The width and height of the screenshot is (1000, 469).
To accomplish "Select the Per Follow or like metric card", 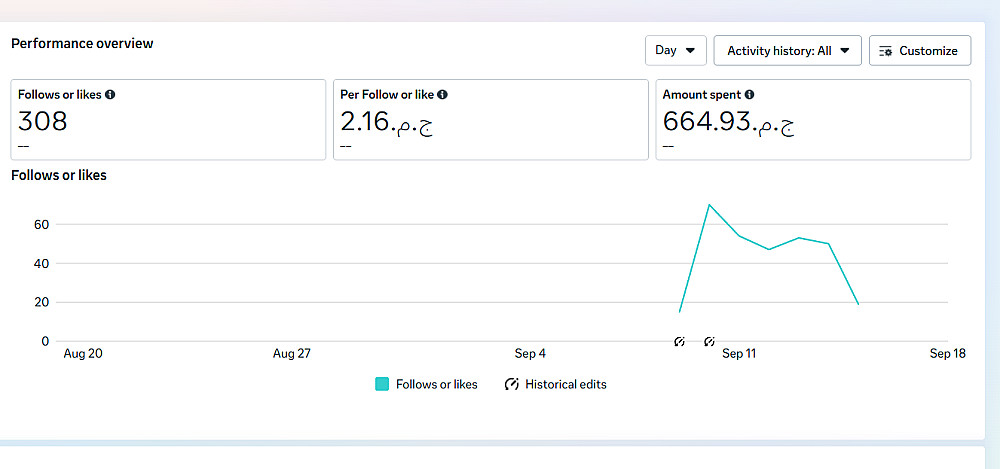I will (x=490, y=120).
